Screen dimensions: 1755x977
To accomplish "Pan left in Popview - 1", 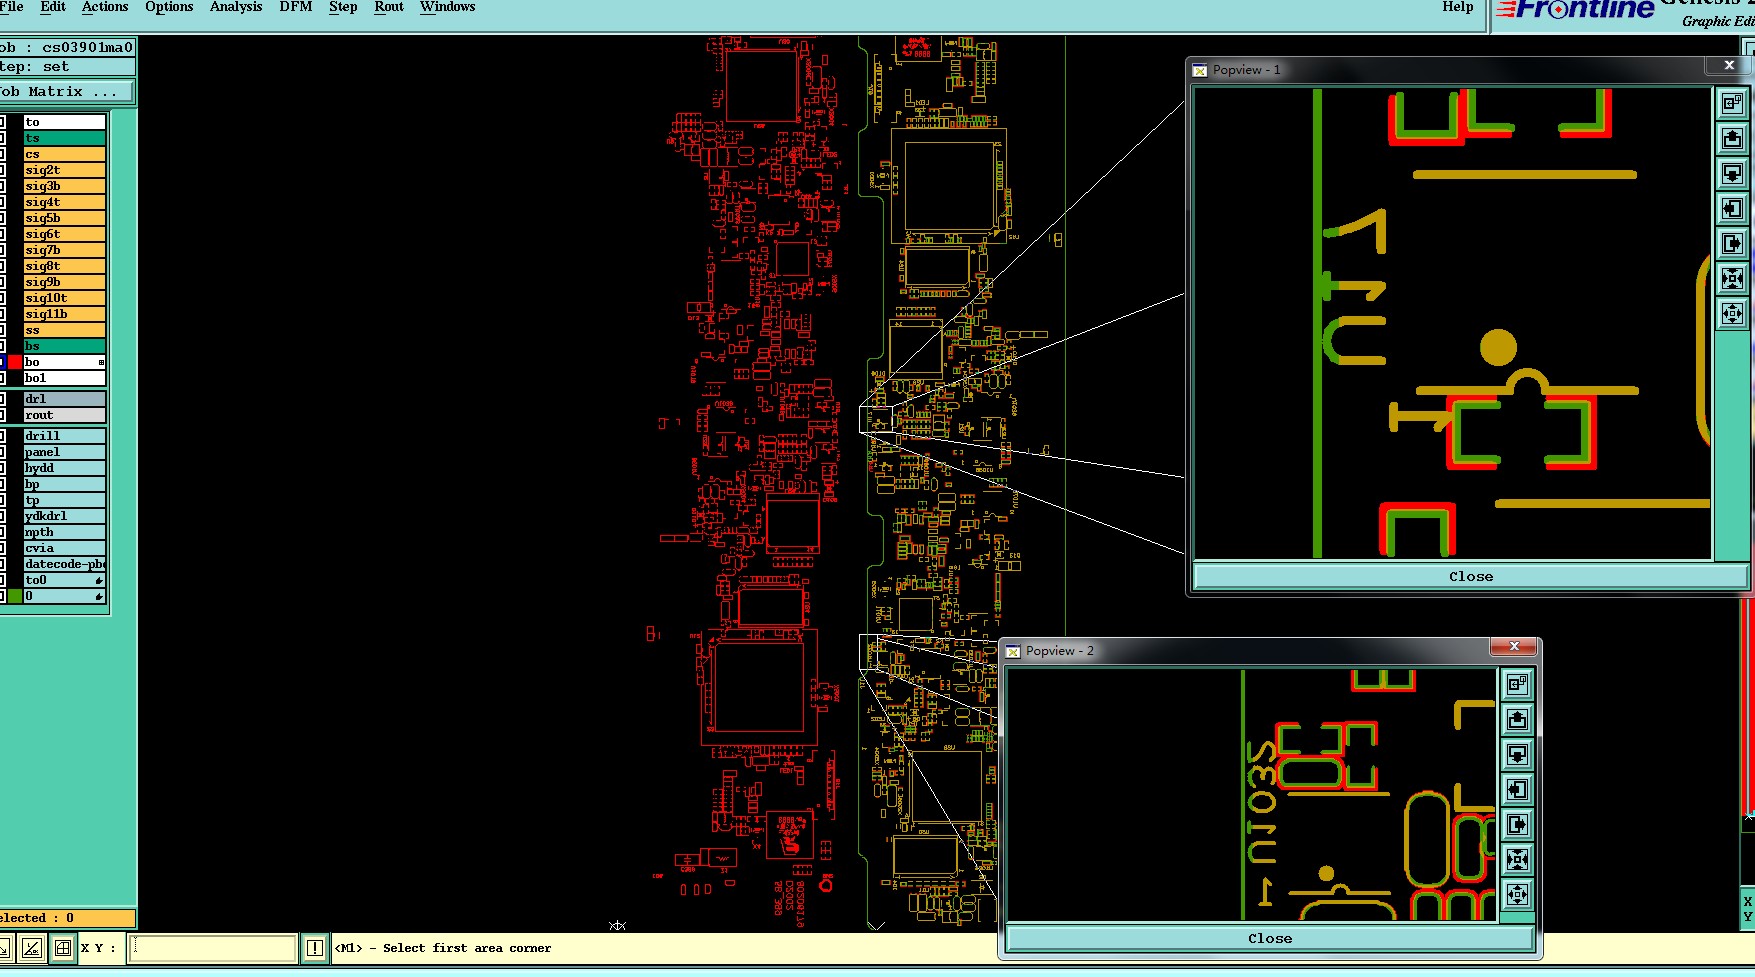I will (1732, 208).
